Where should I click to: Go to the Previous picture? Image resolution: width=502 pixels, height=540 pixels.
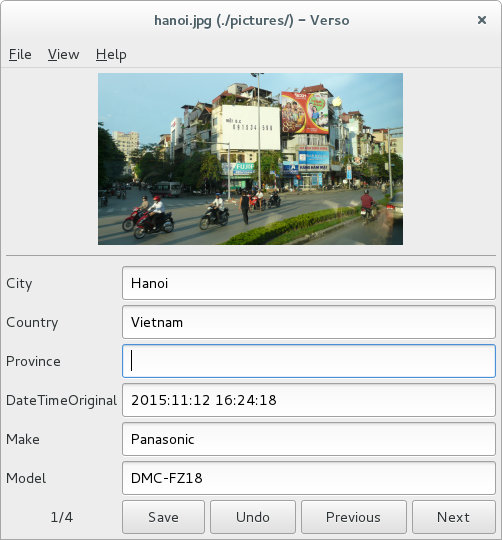(x=354, y=517)
